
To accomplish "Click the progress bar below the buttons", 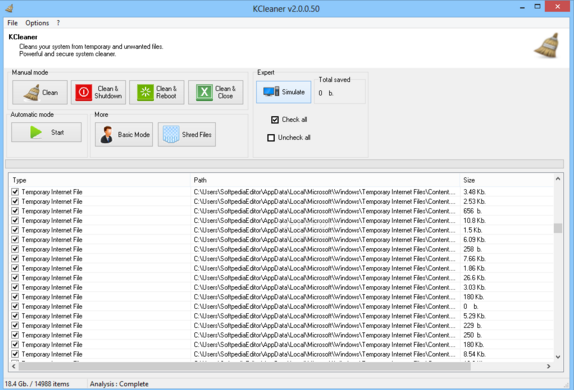I will point(284,164).
